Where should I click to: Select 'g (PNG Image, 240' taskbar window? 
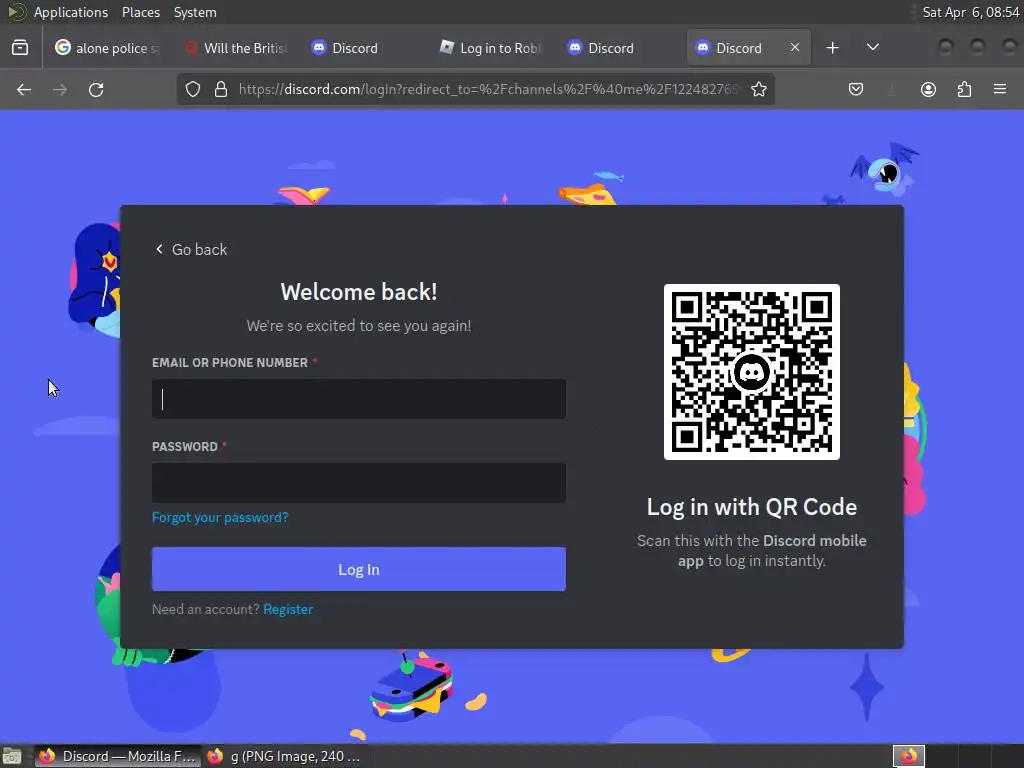pos(284,756)
